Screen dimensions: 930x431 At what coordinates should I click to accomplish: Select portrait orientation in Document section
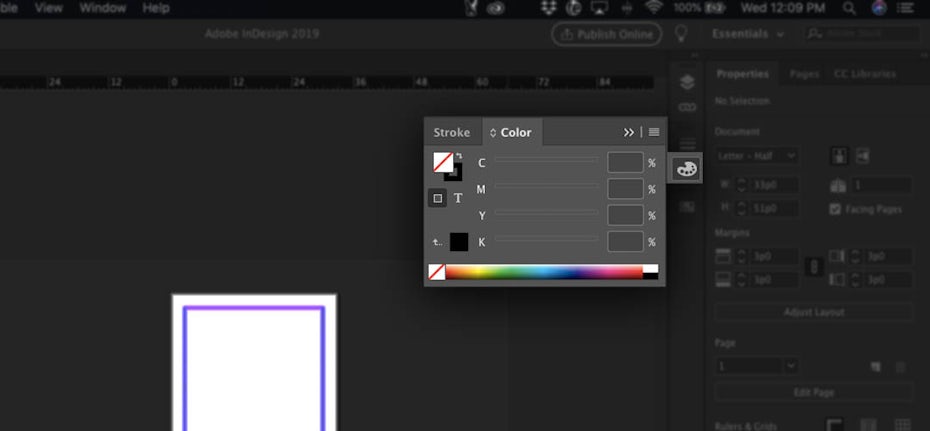[837, 156]
